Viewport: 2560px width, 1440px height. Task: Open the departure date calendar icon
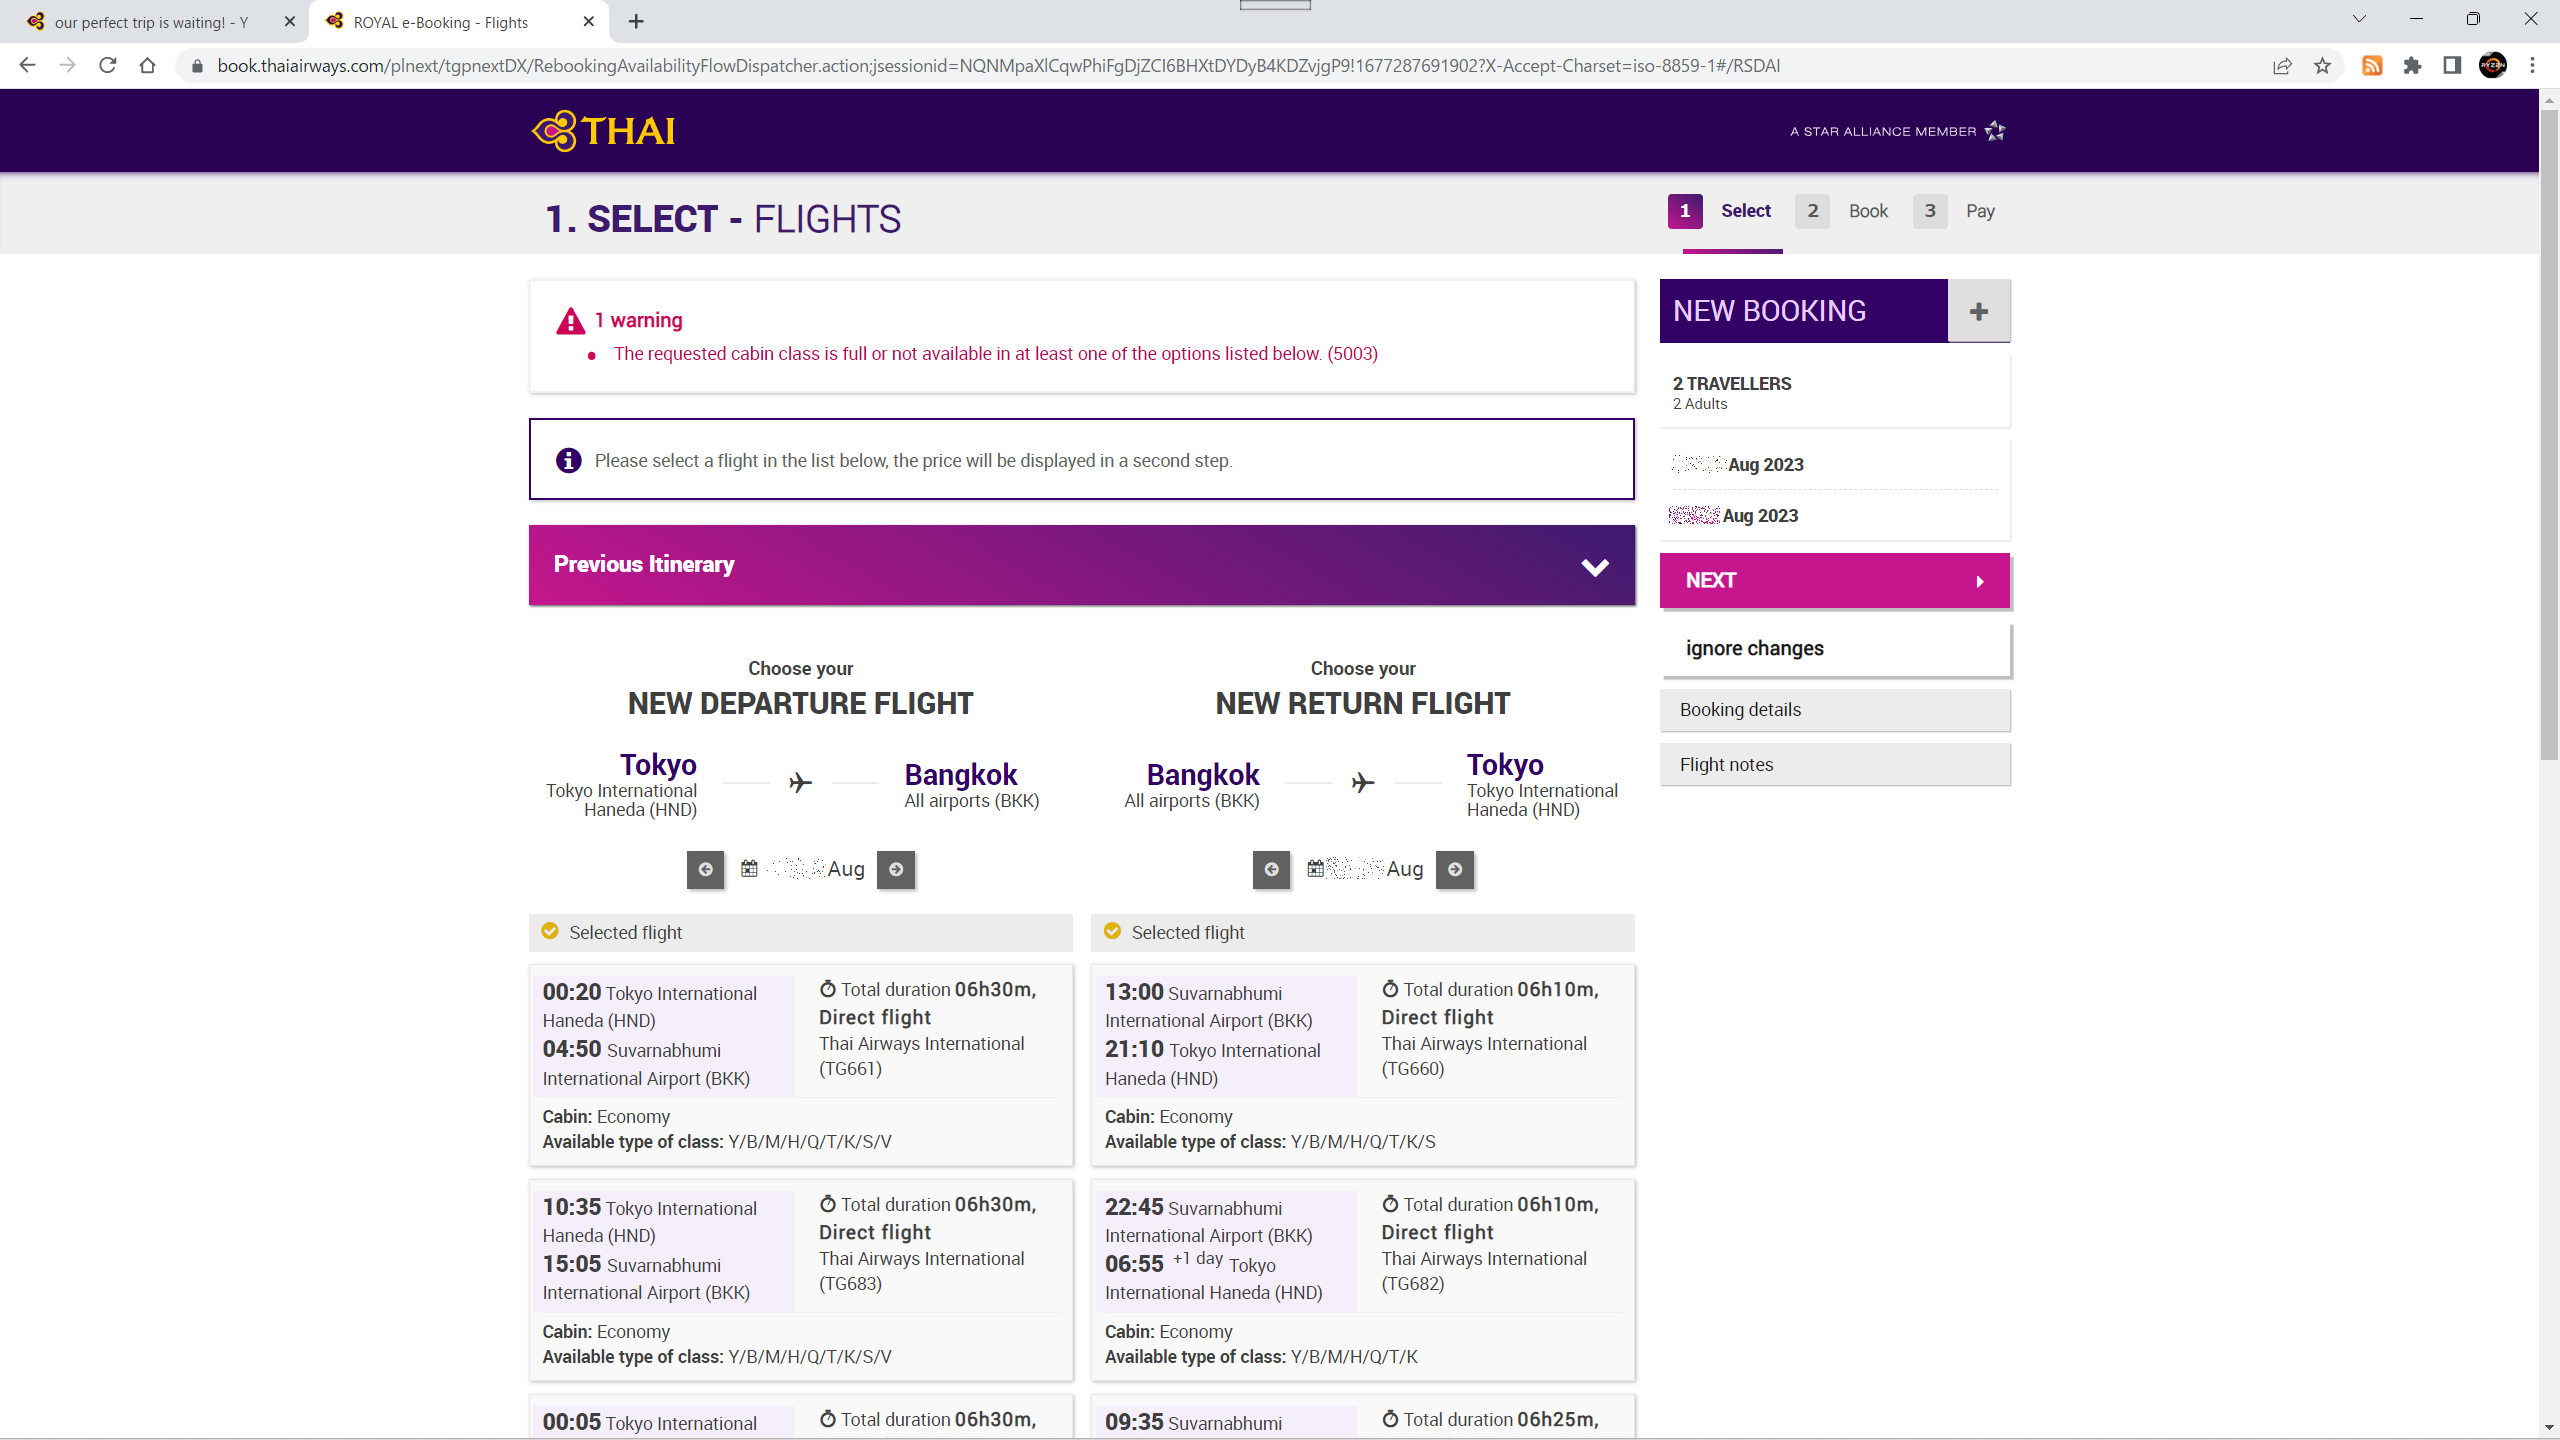(749, 868)
